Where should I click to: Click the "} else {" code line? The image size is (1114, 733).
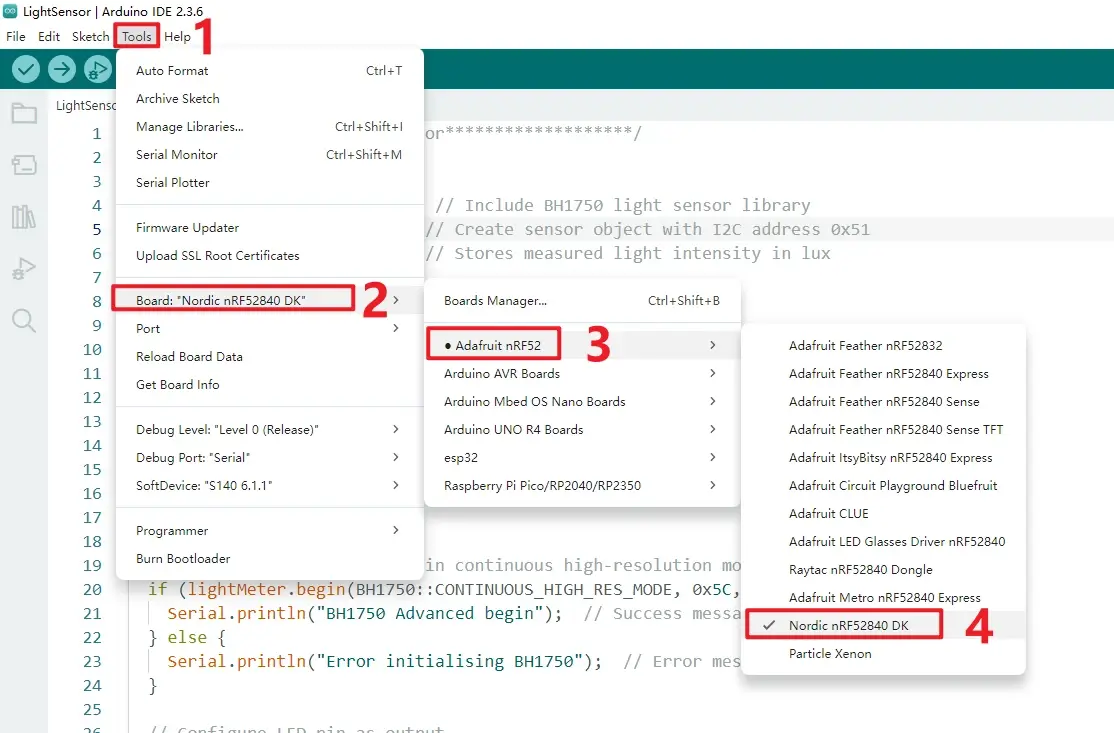[187, 637]
